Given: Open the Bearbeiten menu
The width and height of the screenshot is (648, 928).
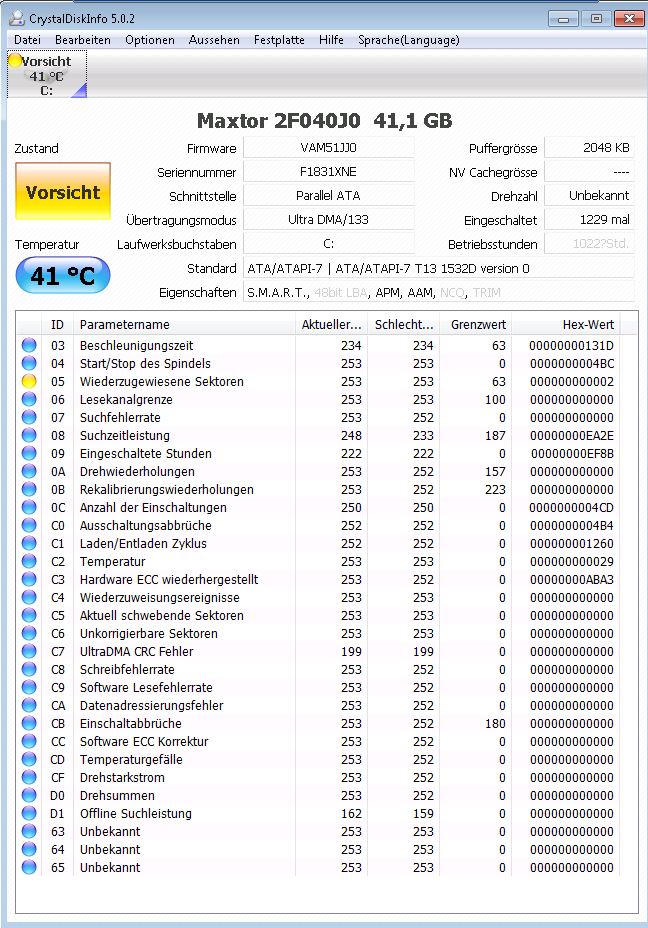Looking at the screenshot, I should coord(83,40).
